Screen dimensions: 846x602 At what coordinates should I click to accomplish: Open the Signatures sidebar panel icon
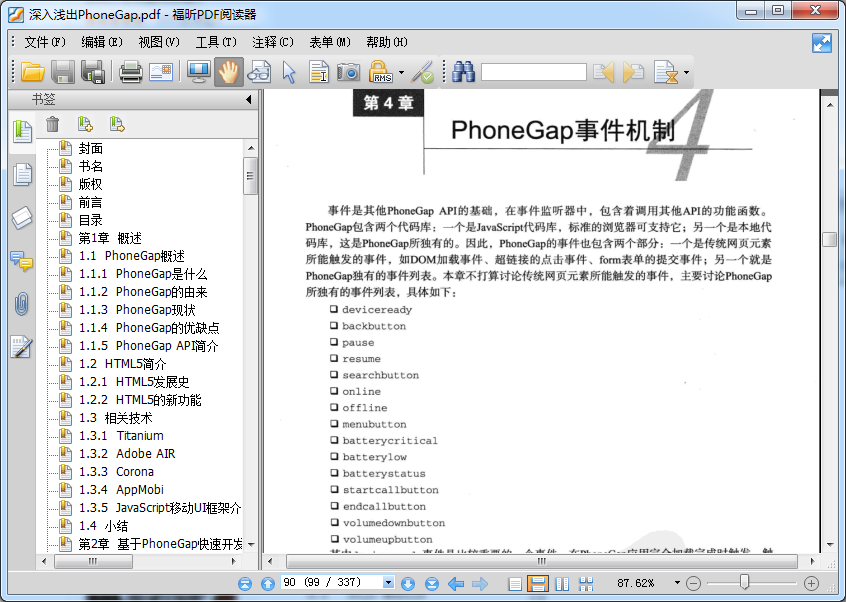22,347
